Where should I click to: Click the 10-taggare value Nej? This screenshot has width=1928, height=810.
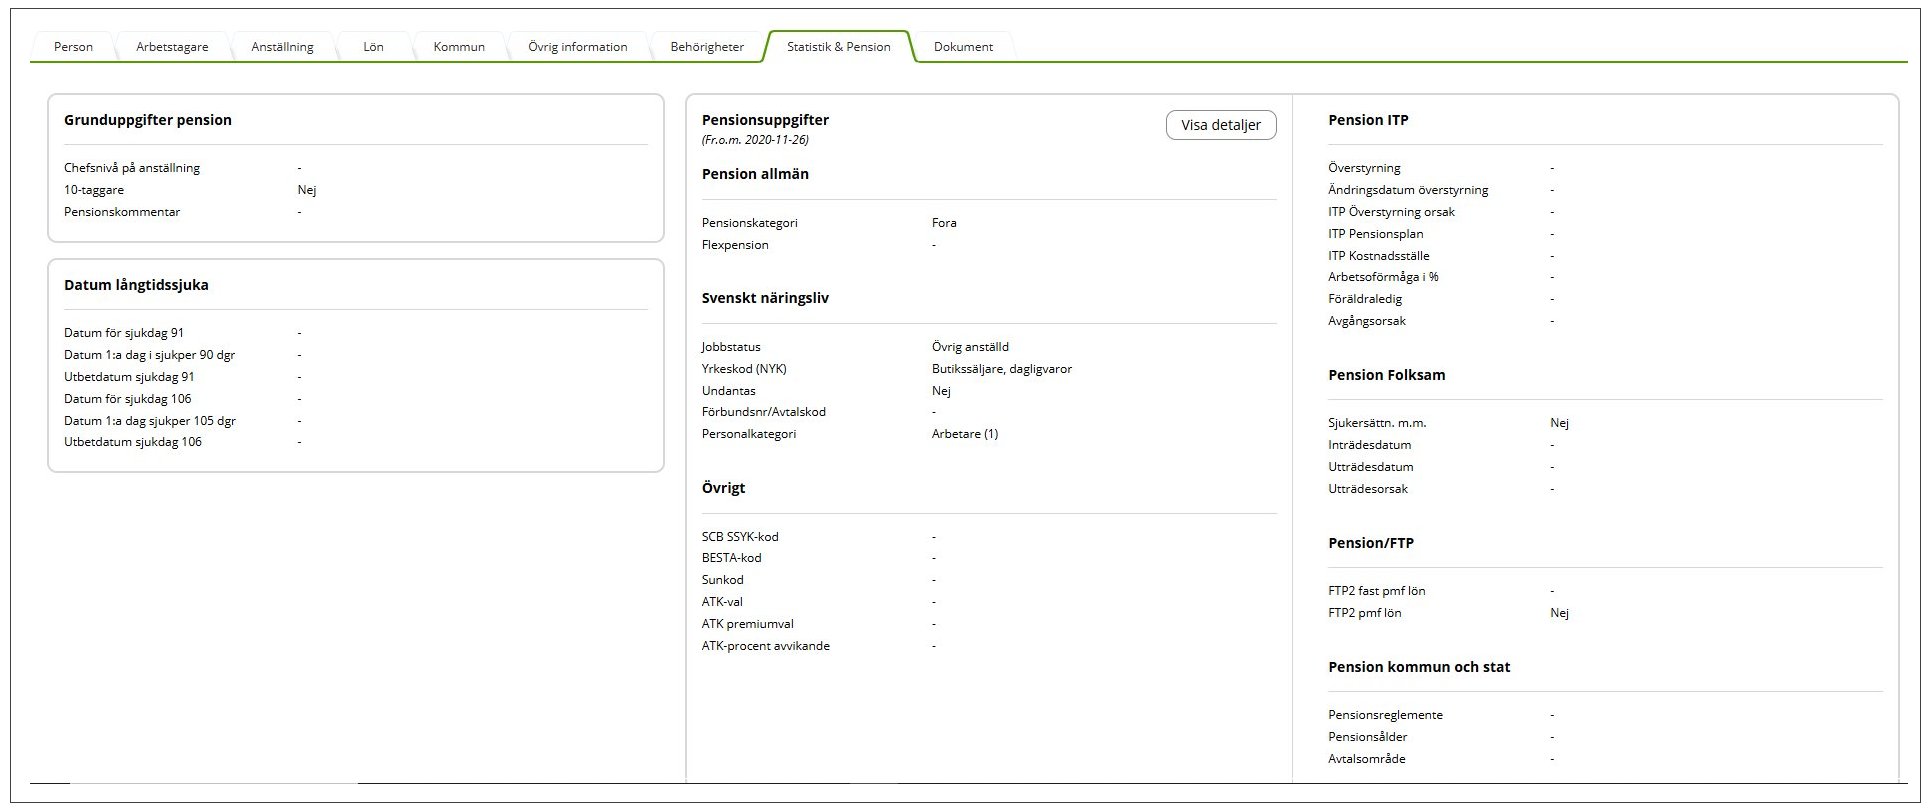[x=307, y=190]
